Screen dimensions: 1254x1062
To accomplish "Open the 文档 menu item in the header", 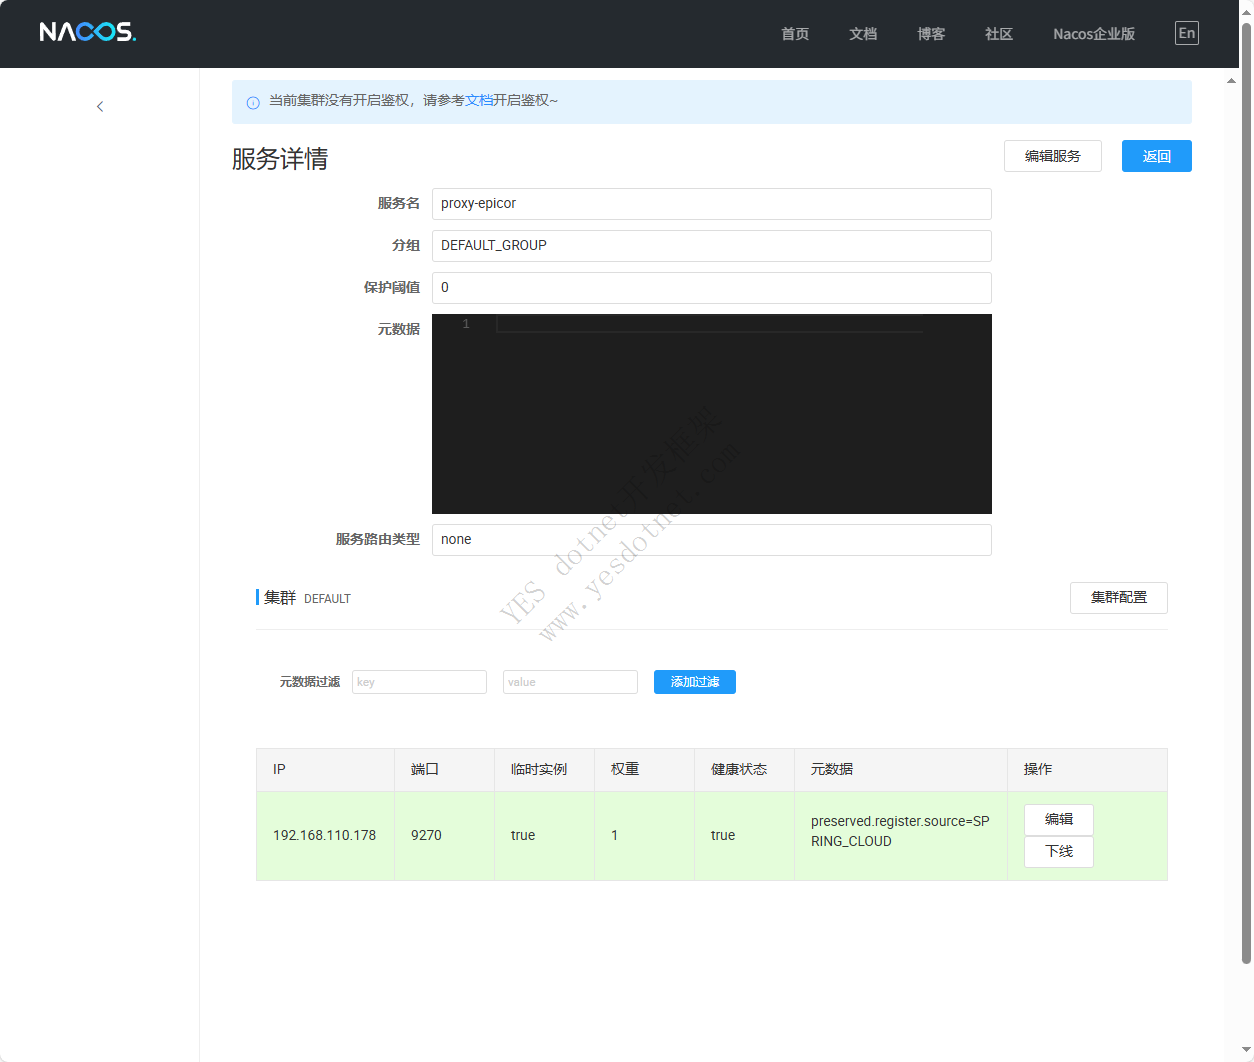I will click(863, 34).
